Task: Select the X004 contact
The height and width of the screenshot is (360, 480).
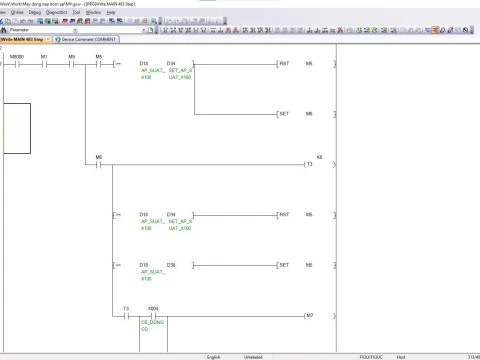Action: pos(153,316)
